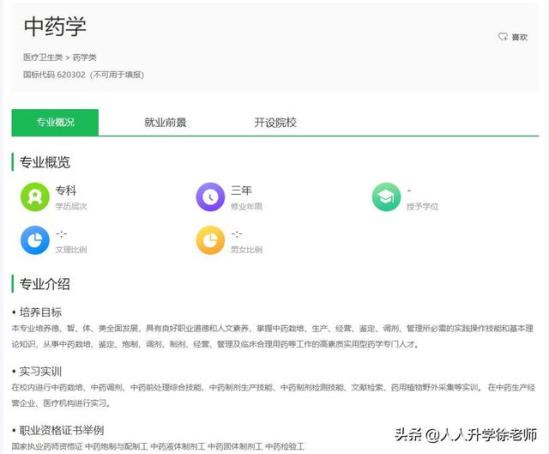The image size is (549, 454).
Task: Click the 专业概览 section heading
Action: 45,162
